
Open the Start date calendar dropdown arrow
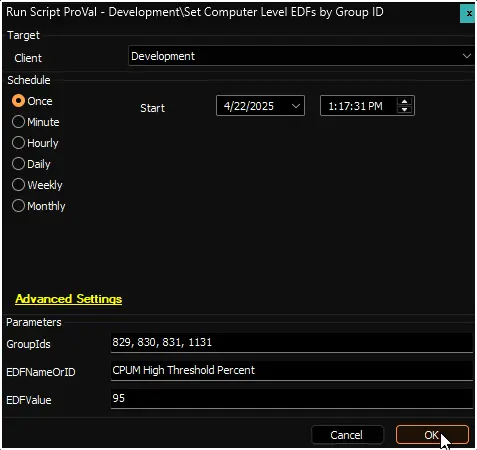coord(295,106)
